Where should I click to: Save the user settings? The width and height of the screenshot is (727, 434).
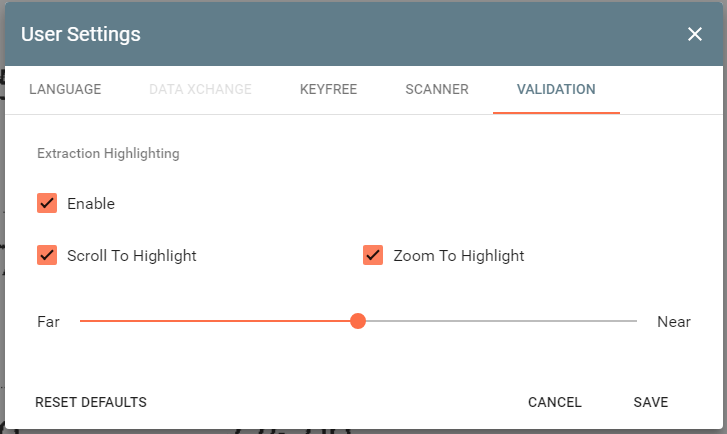point(651,402)
